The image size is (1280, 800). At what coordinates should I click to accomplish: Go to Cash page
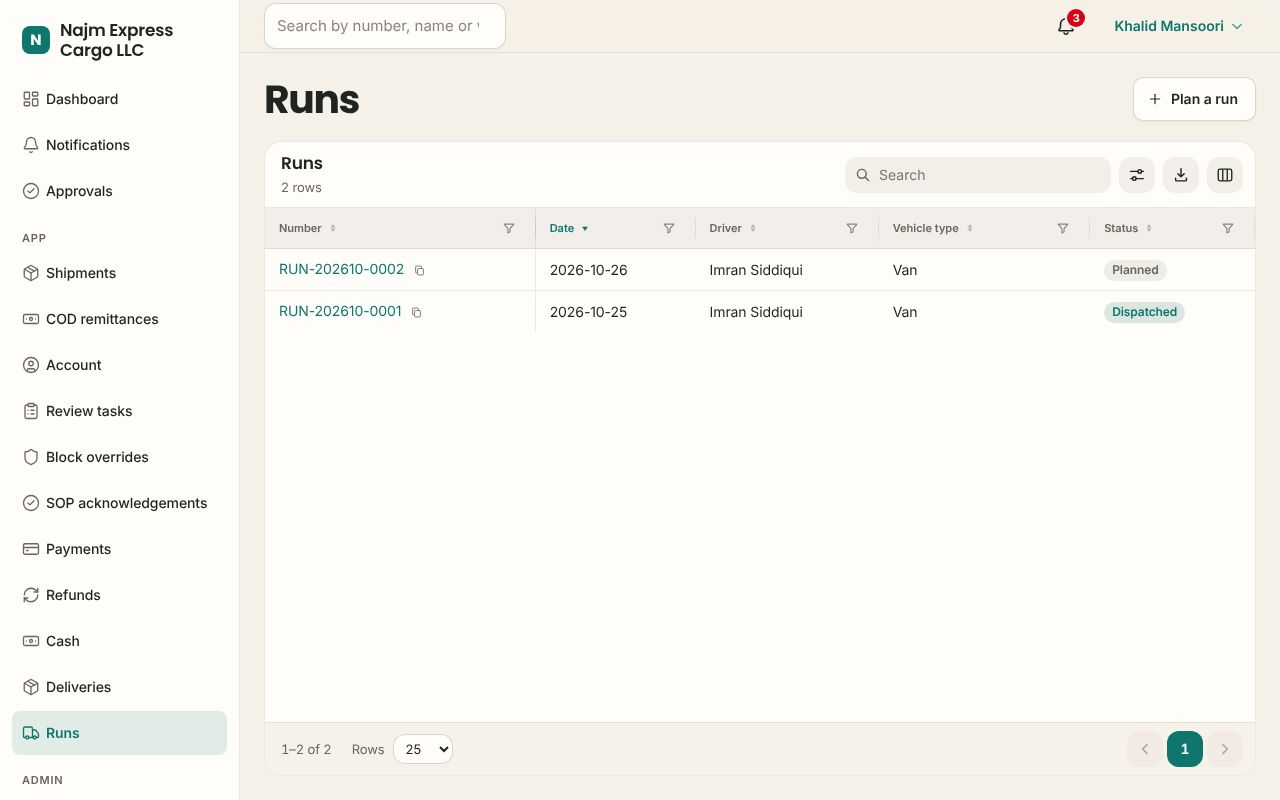[120, 641]
